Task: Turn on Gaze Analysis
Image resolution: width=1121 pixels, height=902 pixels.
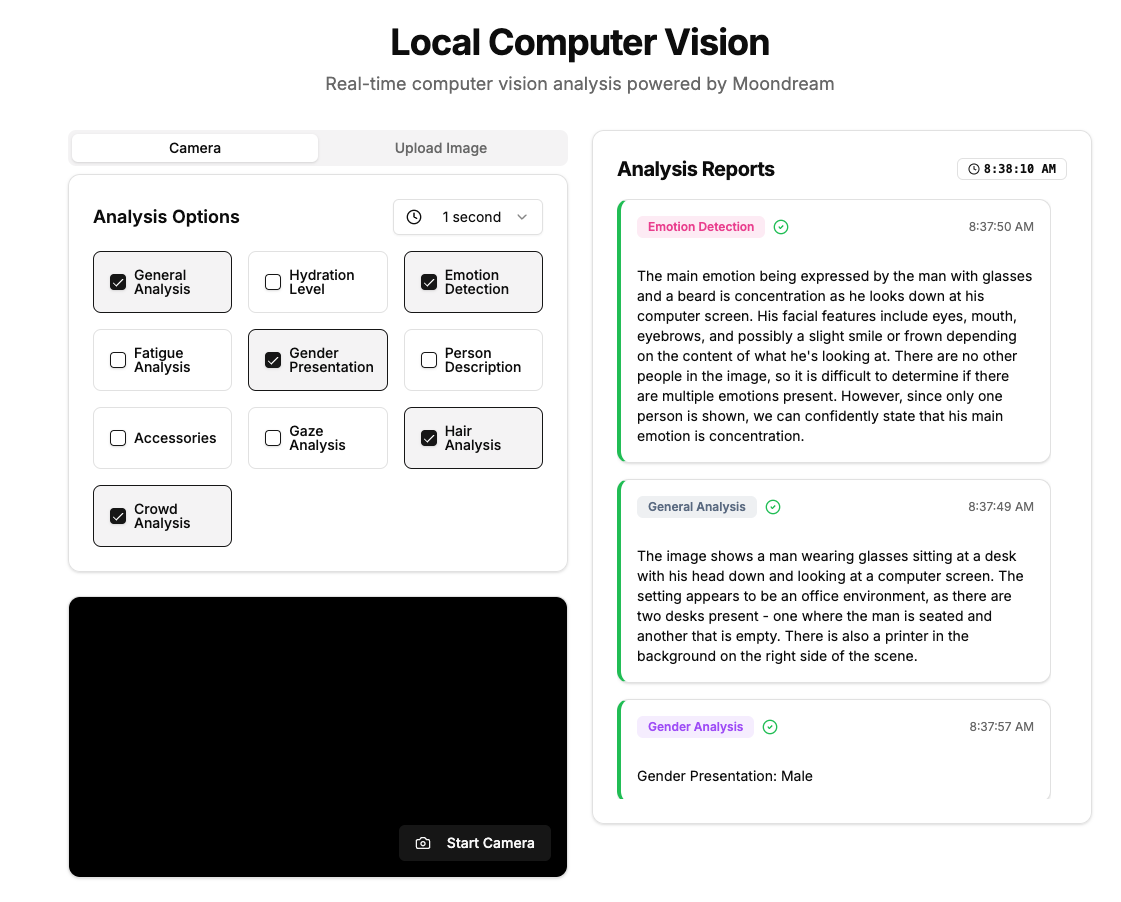Action: [x=273, y=438]
